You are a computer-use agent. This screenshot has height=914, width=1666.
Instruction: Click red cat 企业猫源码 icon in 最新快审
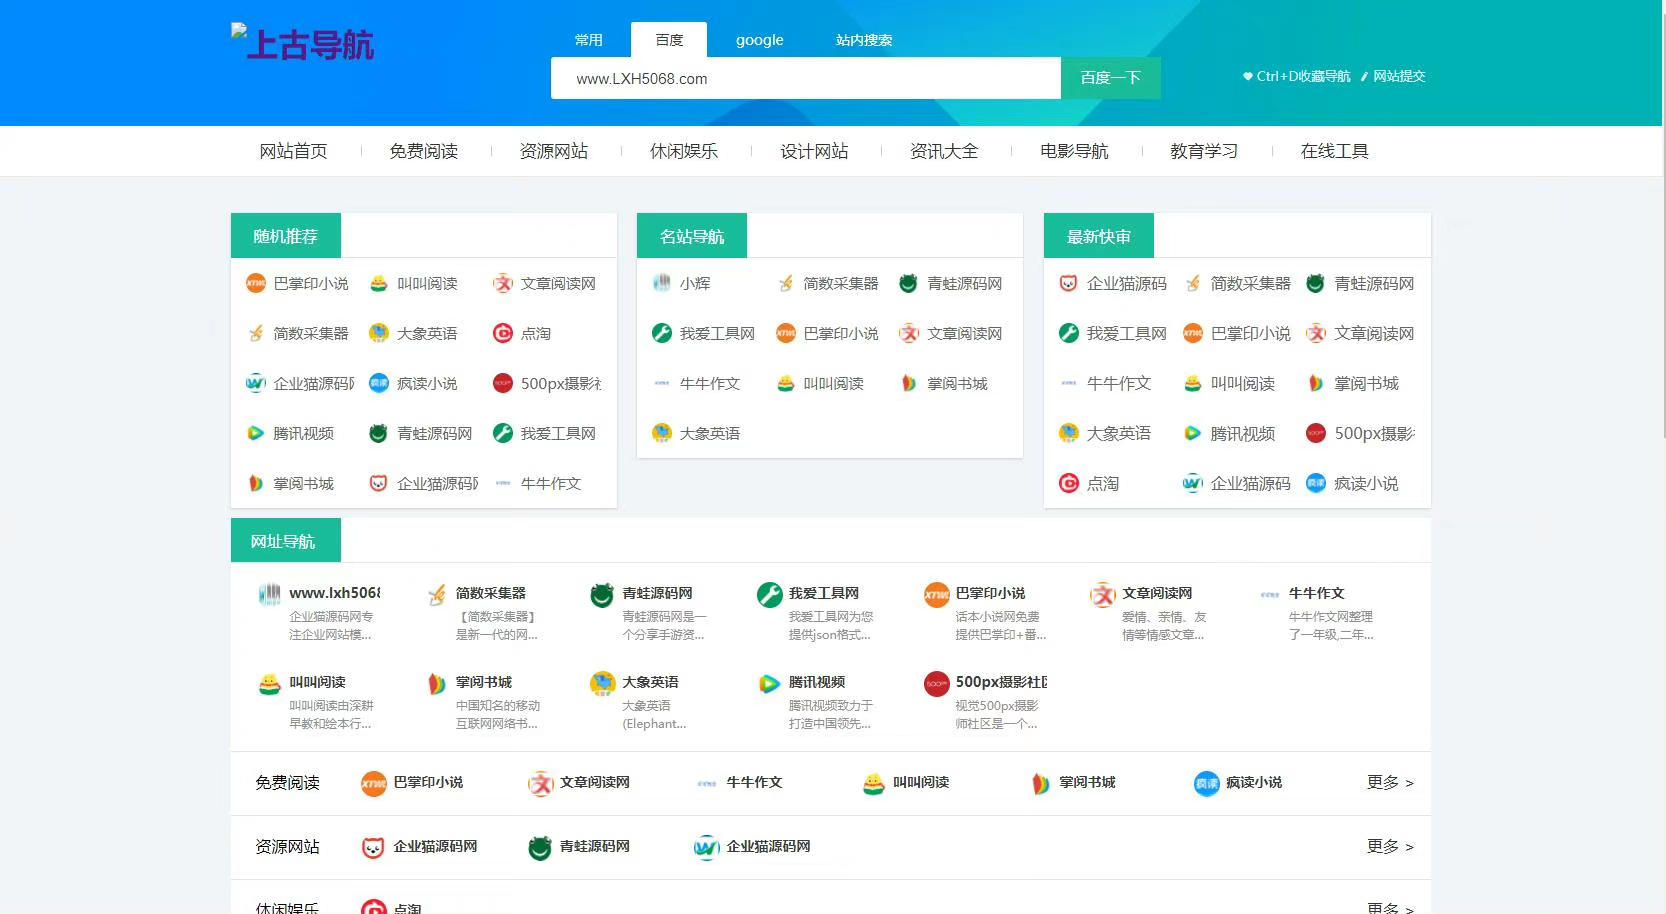1069,283
